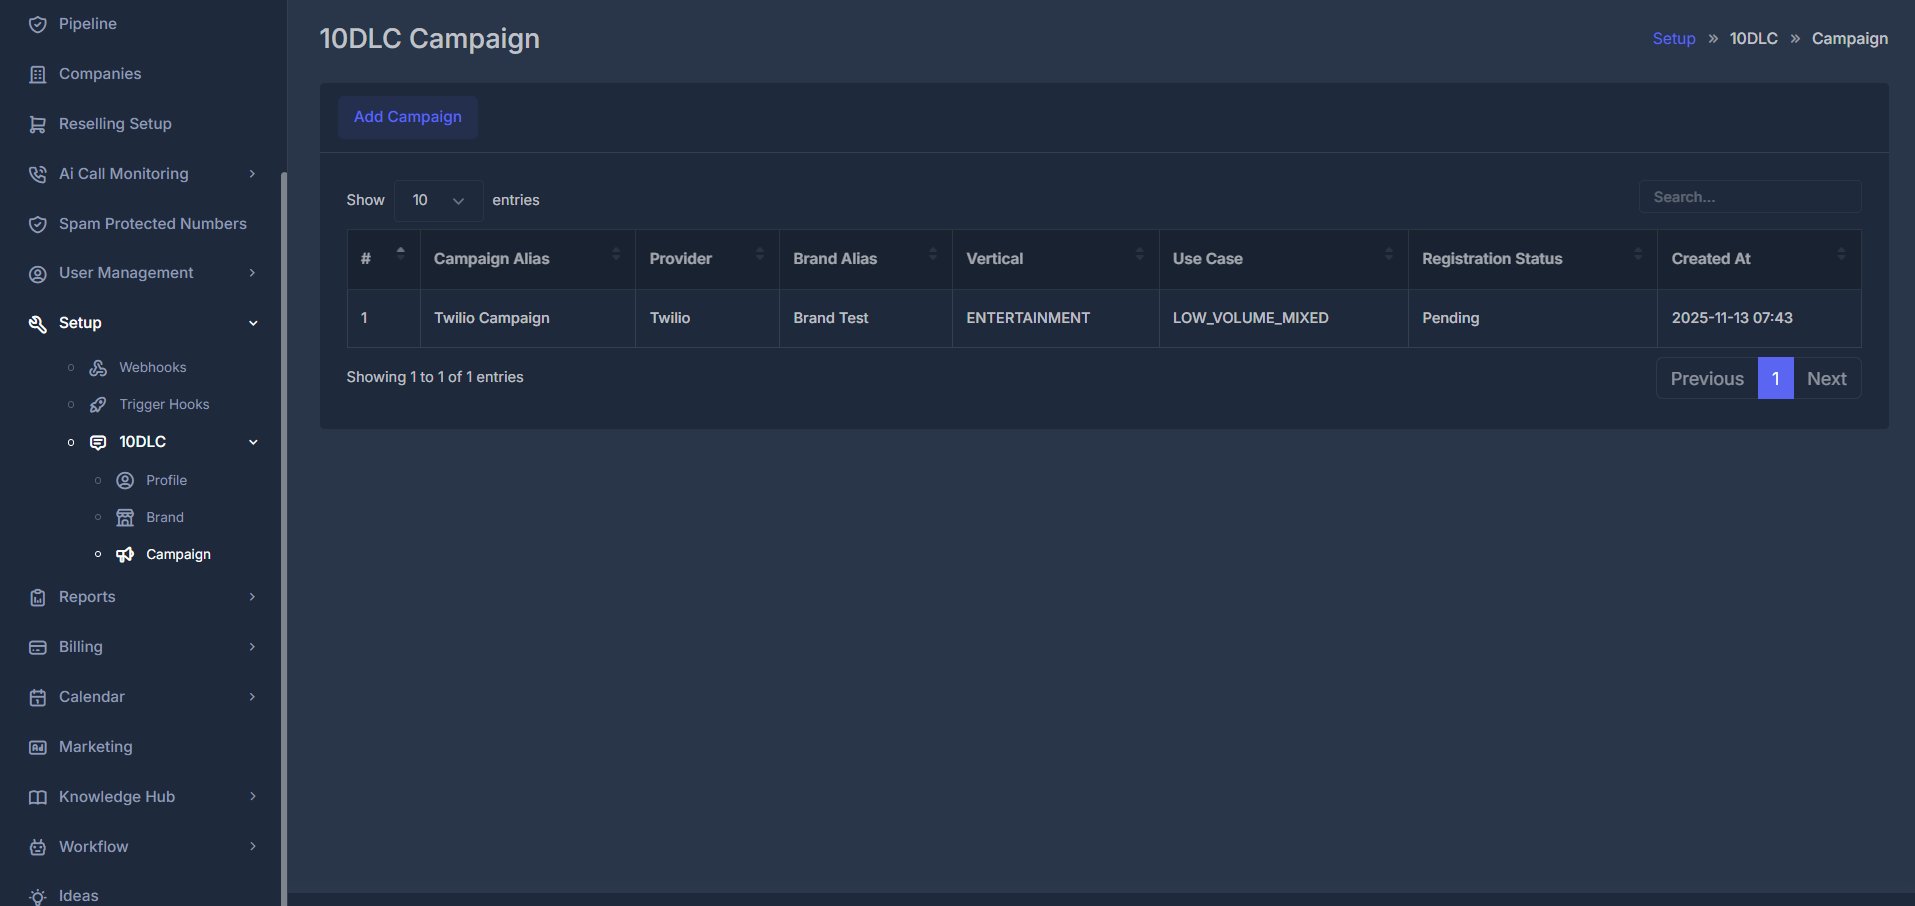This screenshot has width=1915, height=906.
Task: Open the Brand storefront icon under 10DLC
Action: coord(124,517)
